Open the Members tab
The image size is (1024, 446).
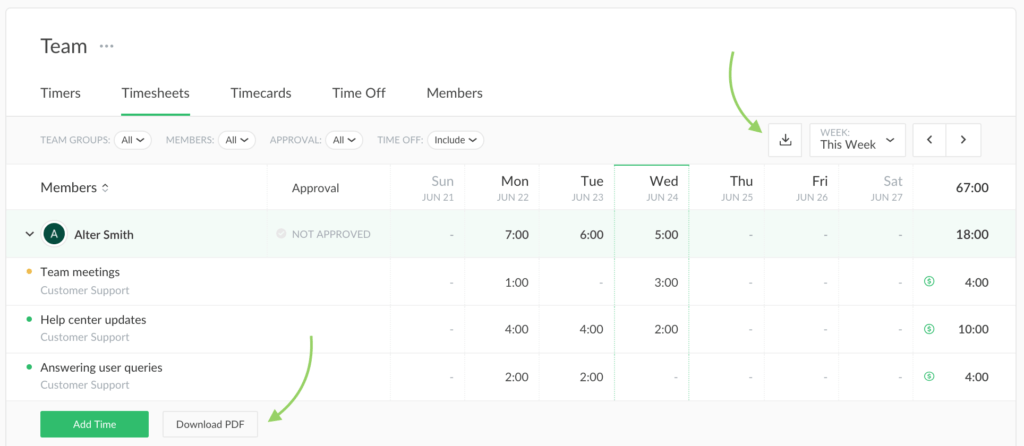point(455,93)
